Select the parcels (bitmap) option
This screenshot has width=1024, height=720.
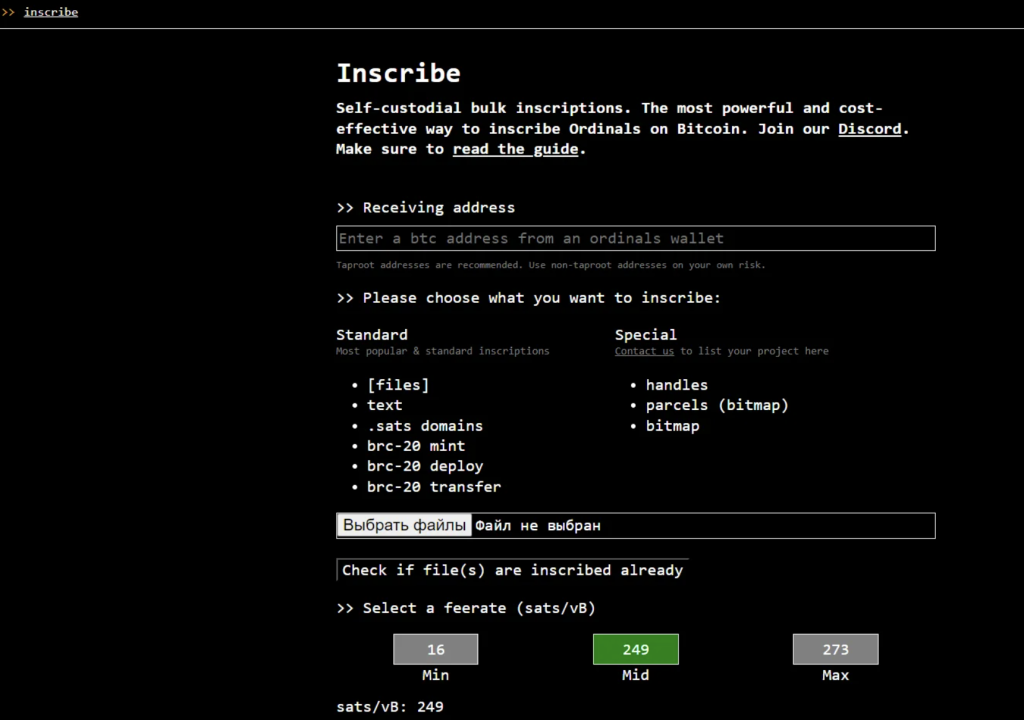click(x=717, y=405)
